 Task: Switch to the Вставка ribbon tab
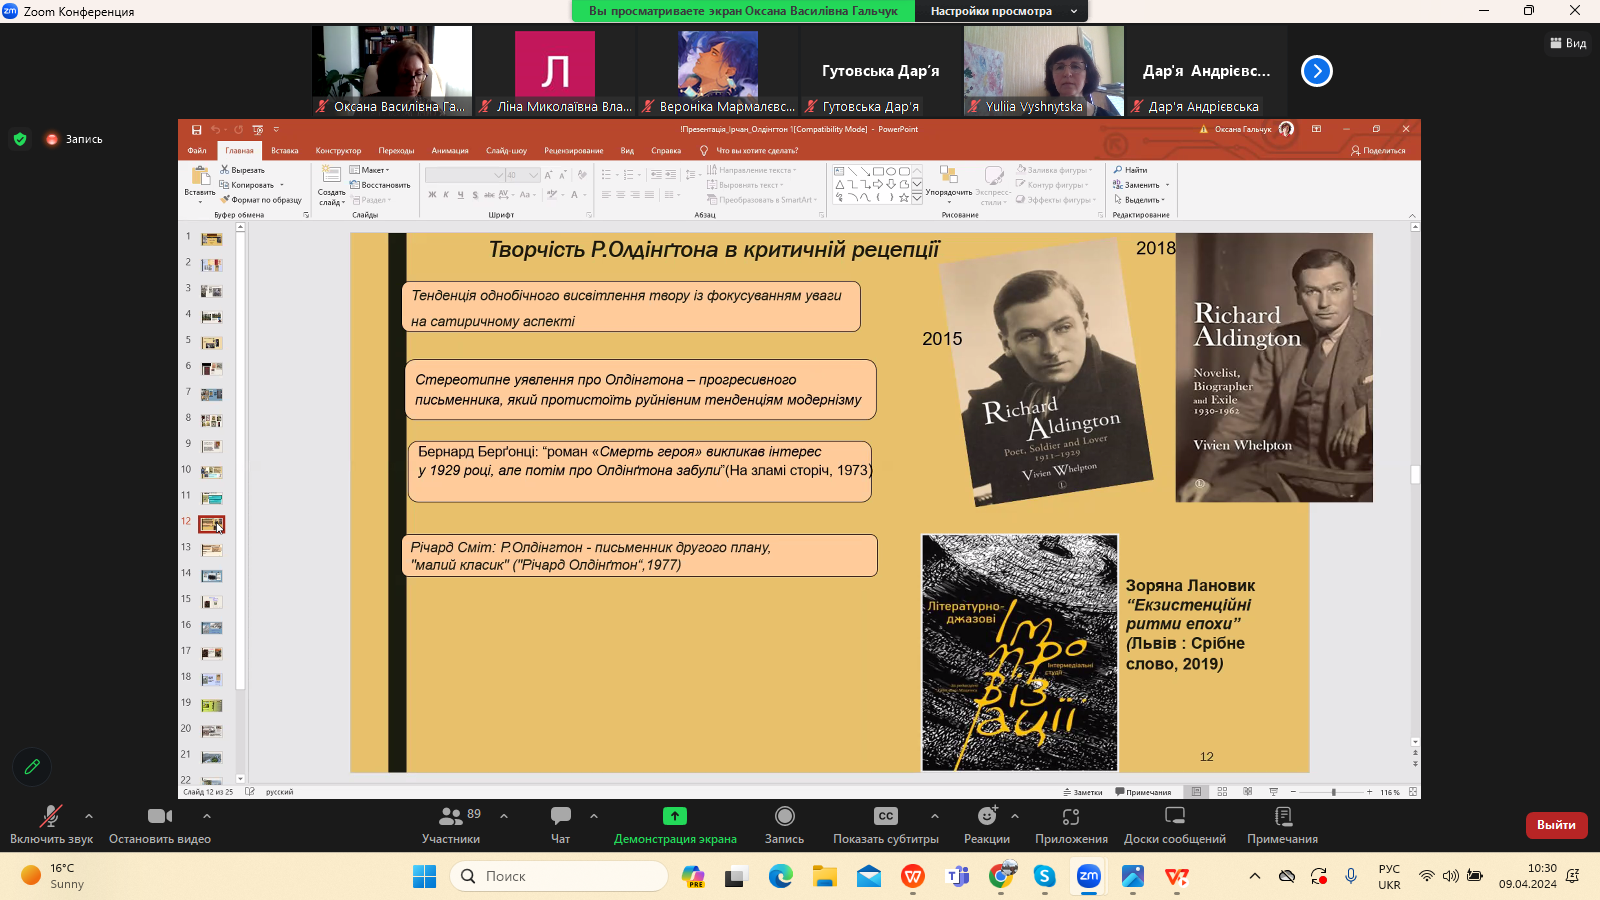[285, 151]
